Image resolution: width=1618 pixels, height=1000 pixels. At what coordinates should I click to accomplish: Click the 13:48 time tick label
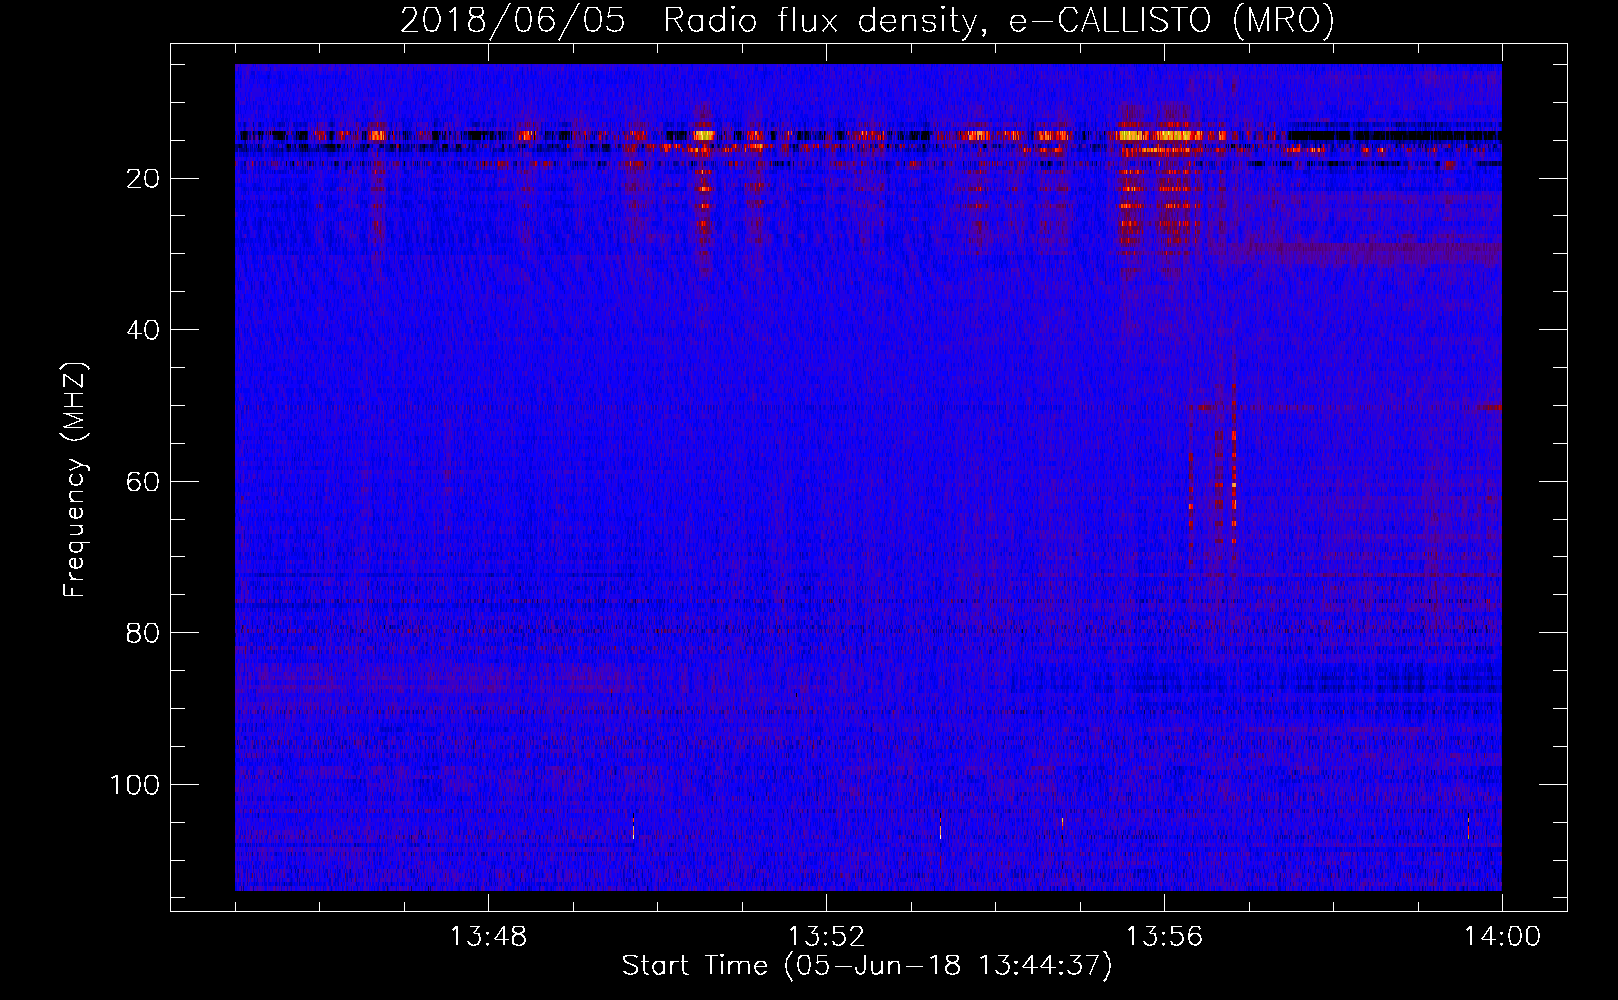(x=488, y=937)
